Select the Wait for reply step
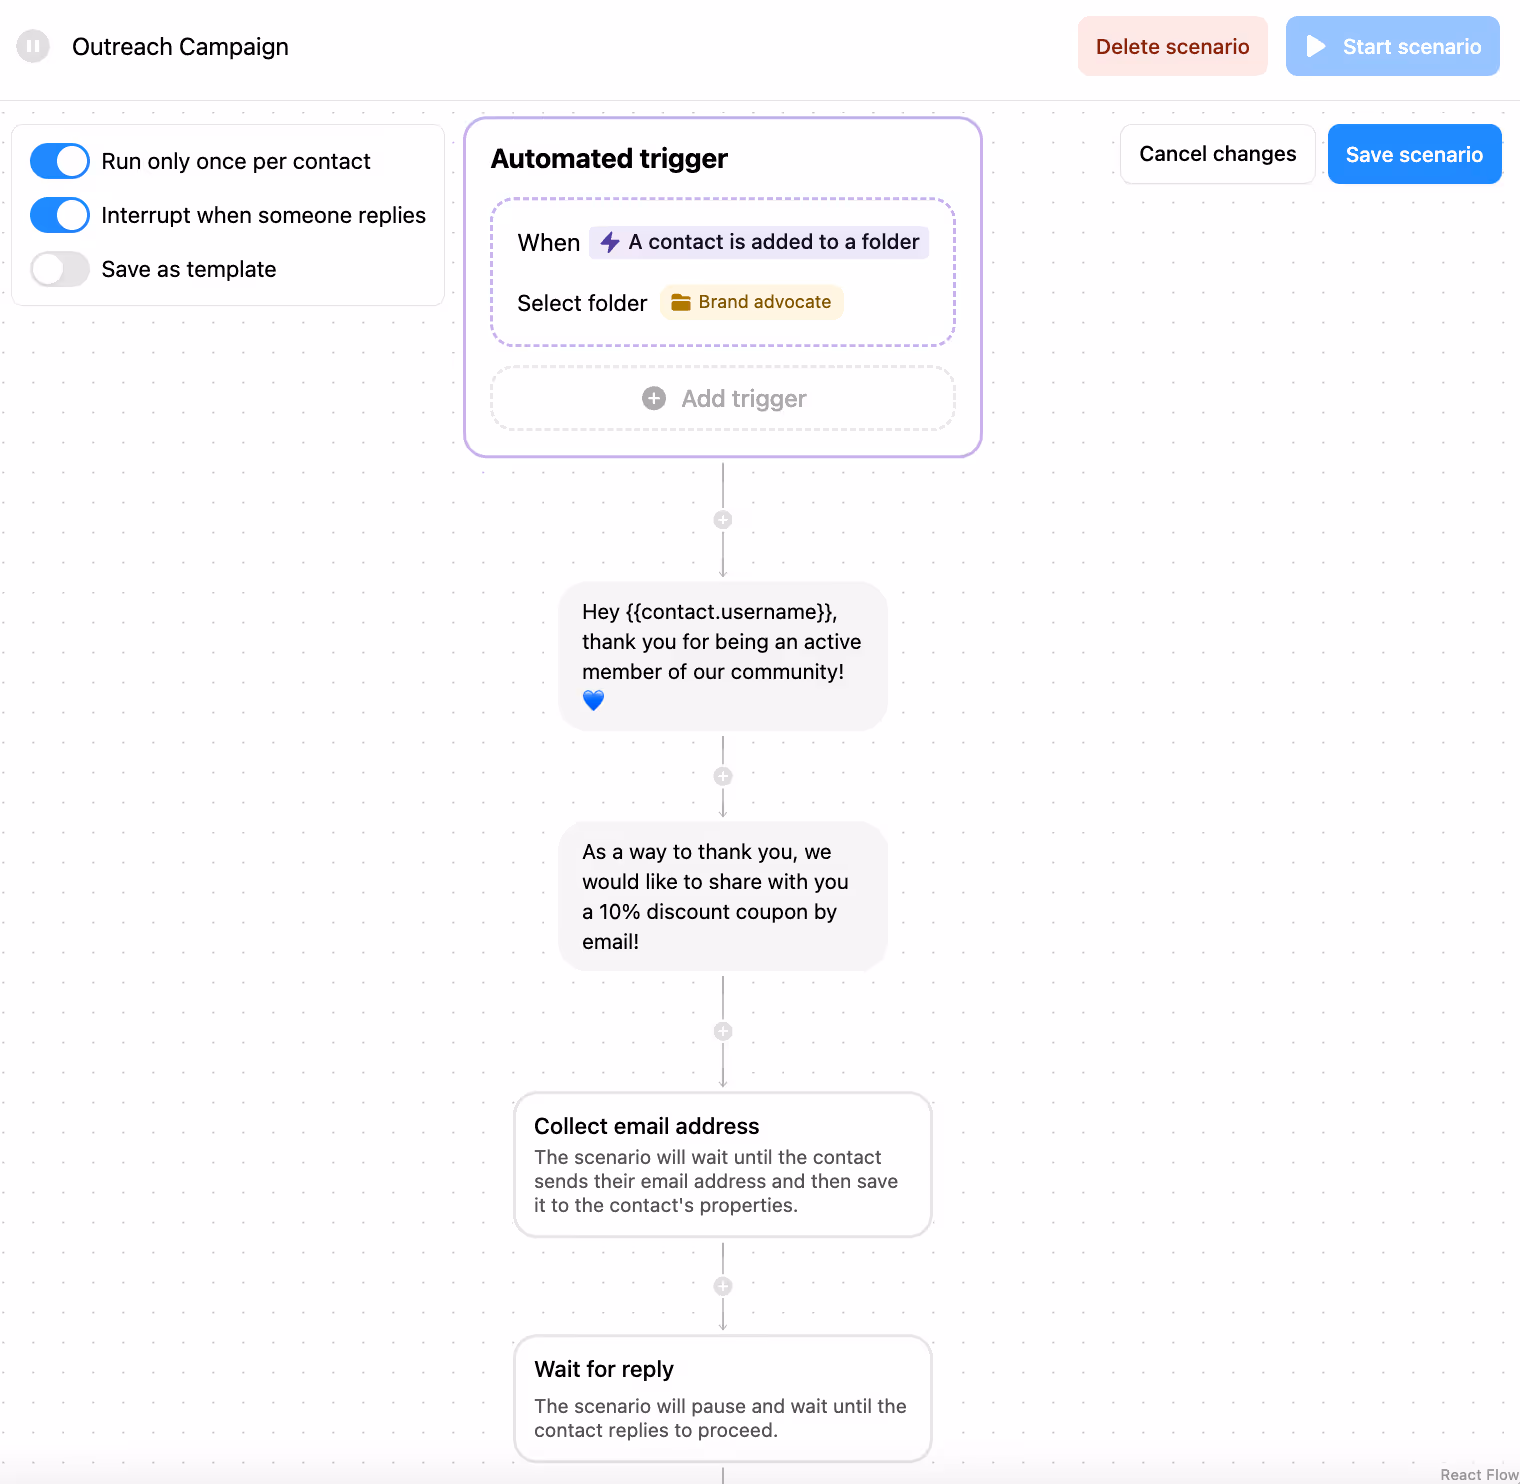The width and height of the screenshot is (1520, 1484). click(723, 1398)
